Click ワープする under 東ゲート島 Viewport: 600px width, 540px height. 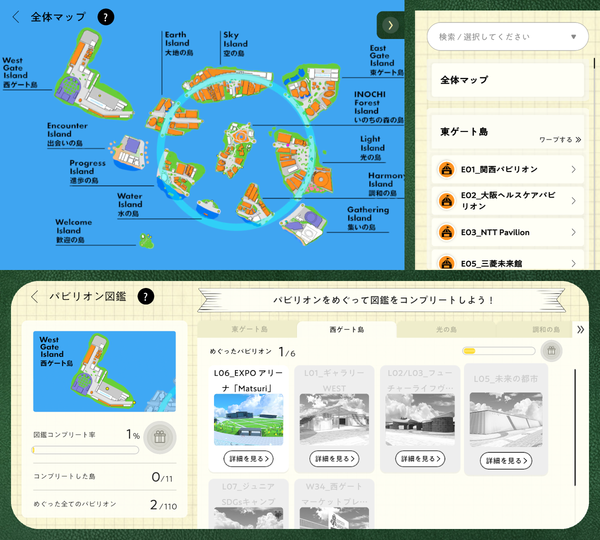(x=560, y=140)
